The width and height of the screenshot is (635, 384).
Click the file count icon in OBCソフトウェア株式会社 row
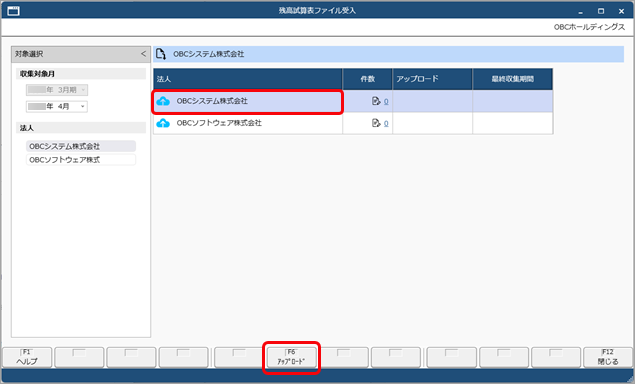click(376, 123)
